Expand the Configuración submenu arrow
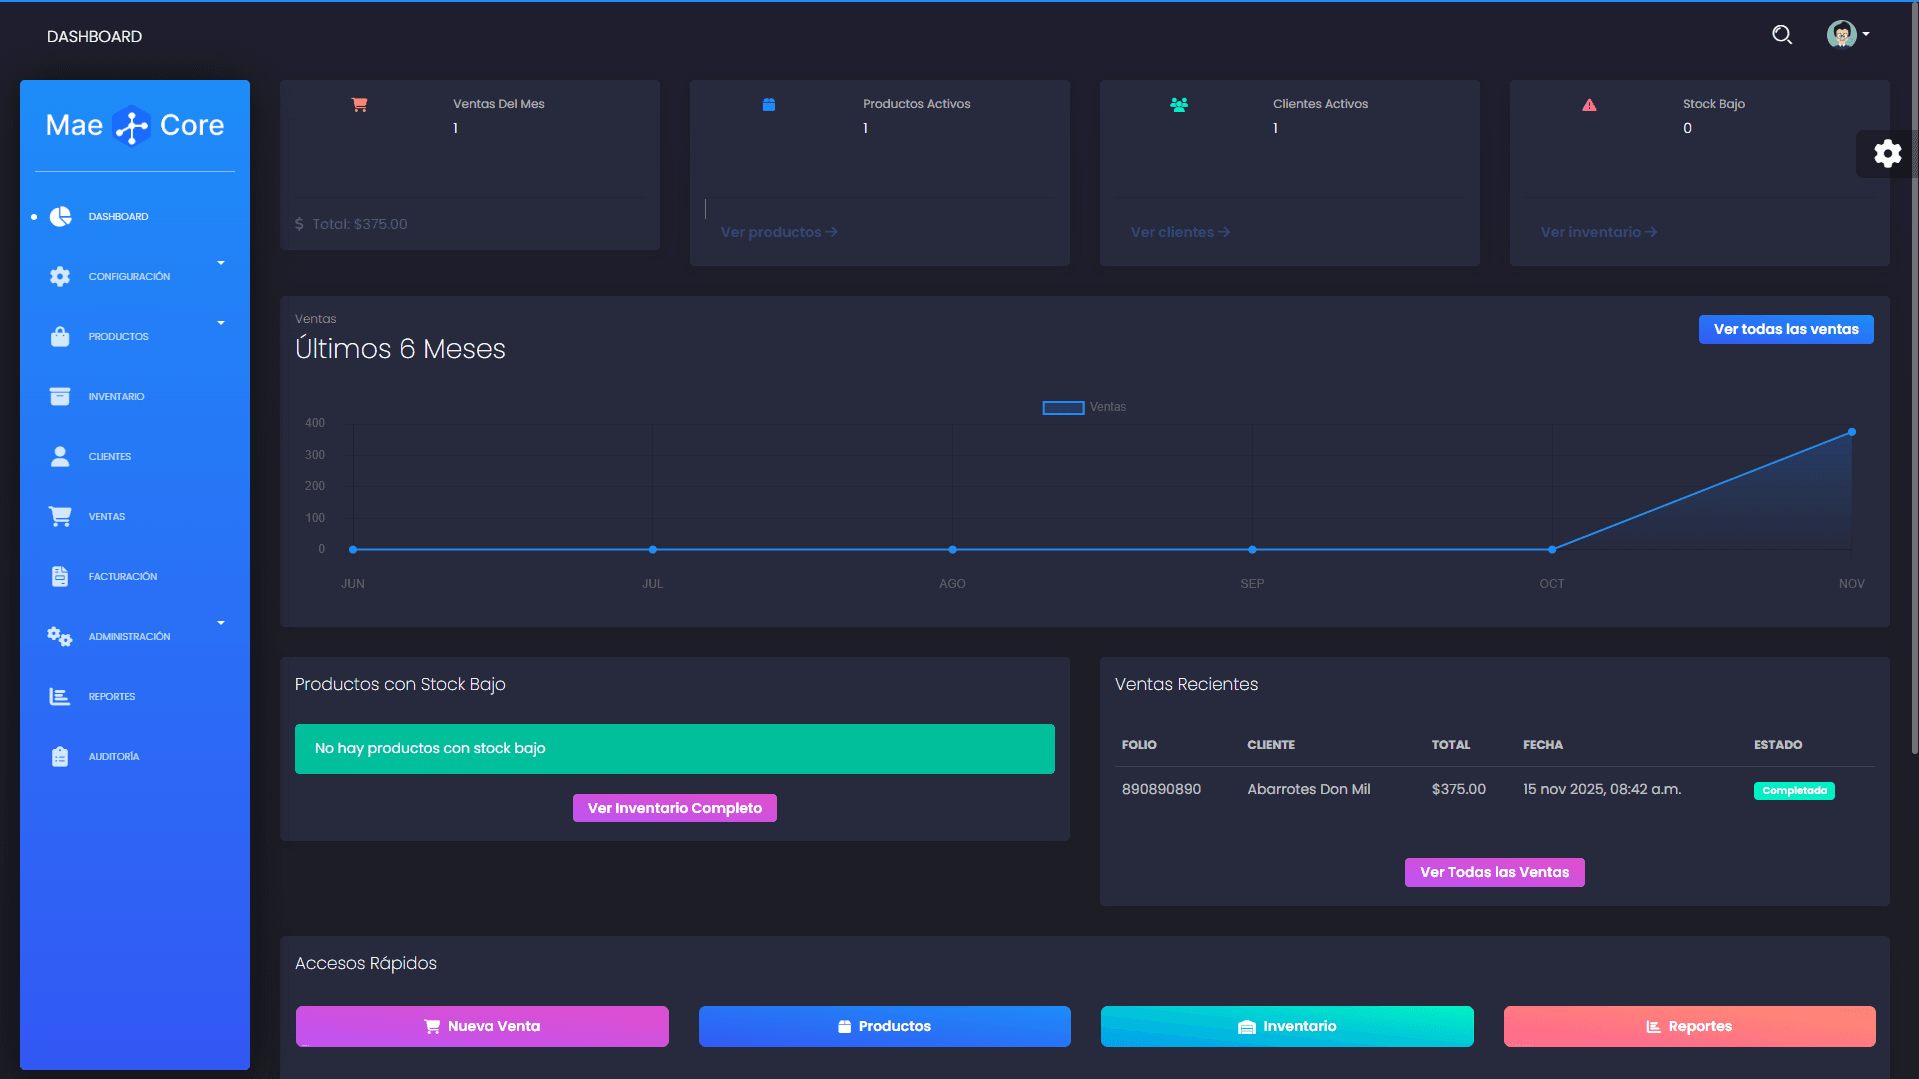 [x=221, y=263]
